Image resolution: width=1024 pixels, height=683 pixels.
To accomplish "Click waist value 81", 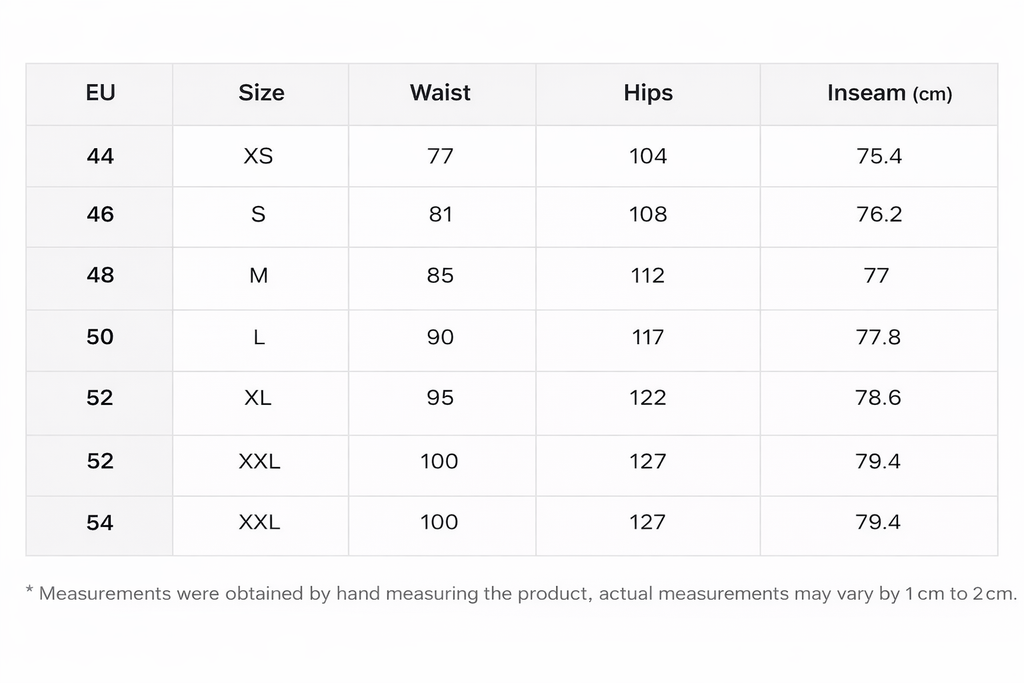I will pyautogui.click(x=440, y=214).
